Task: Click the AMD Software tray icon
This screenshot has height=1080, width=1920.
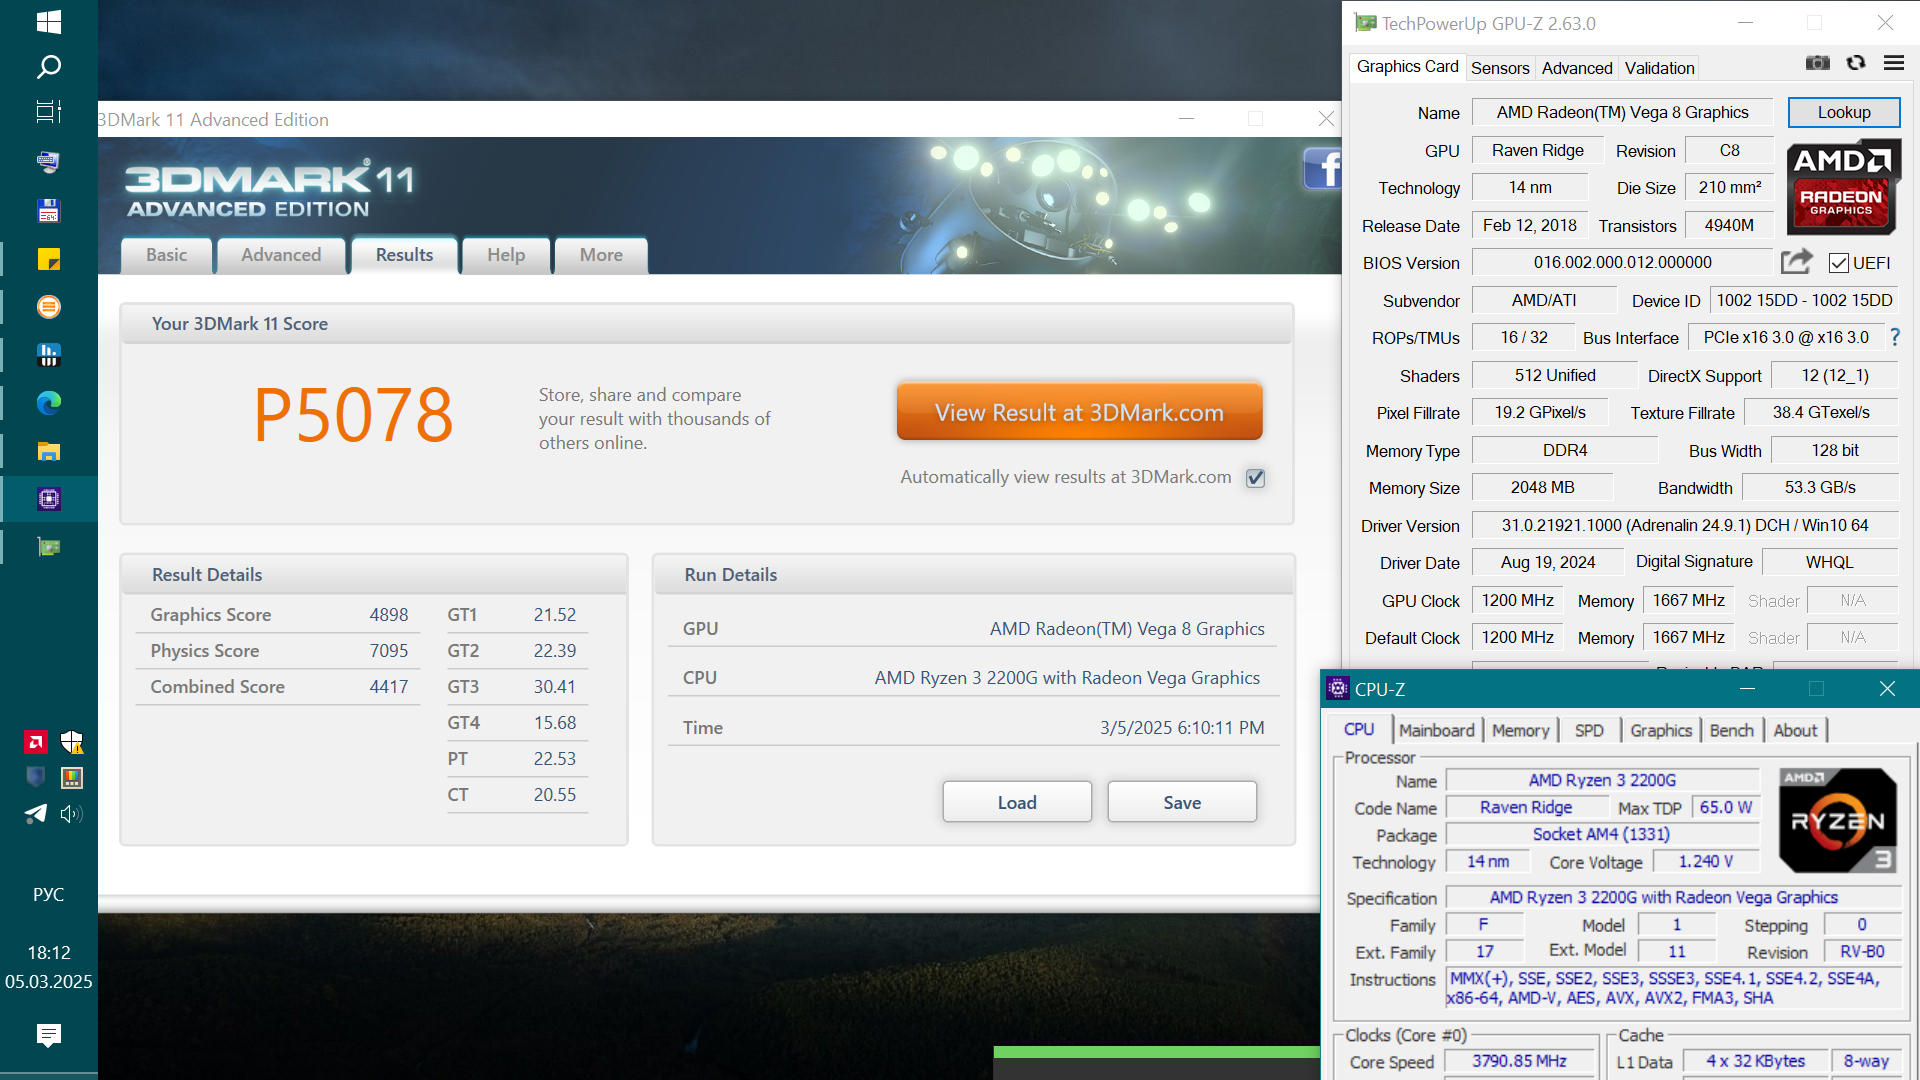Action: tap(35, 742)
